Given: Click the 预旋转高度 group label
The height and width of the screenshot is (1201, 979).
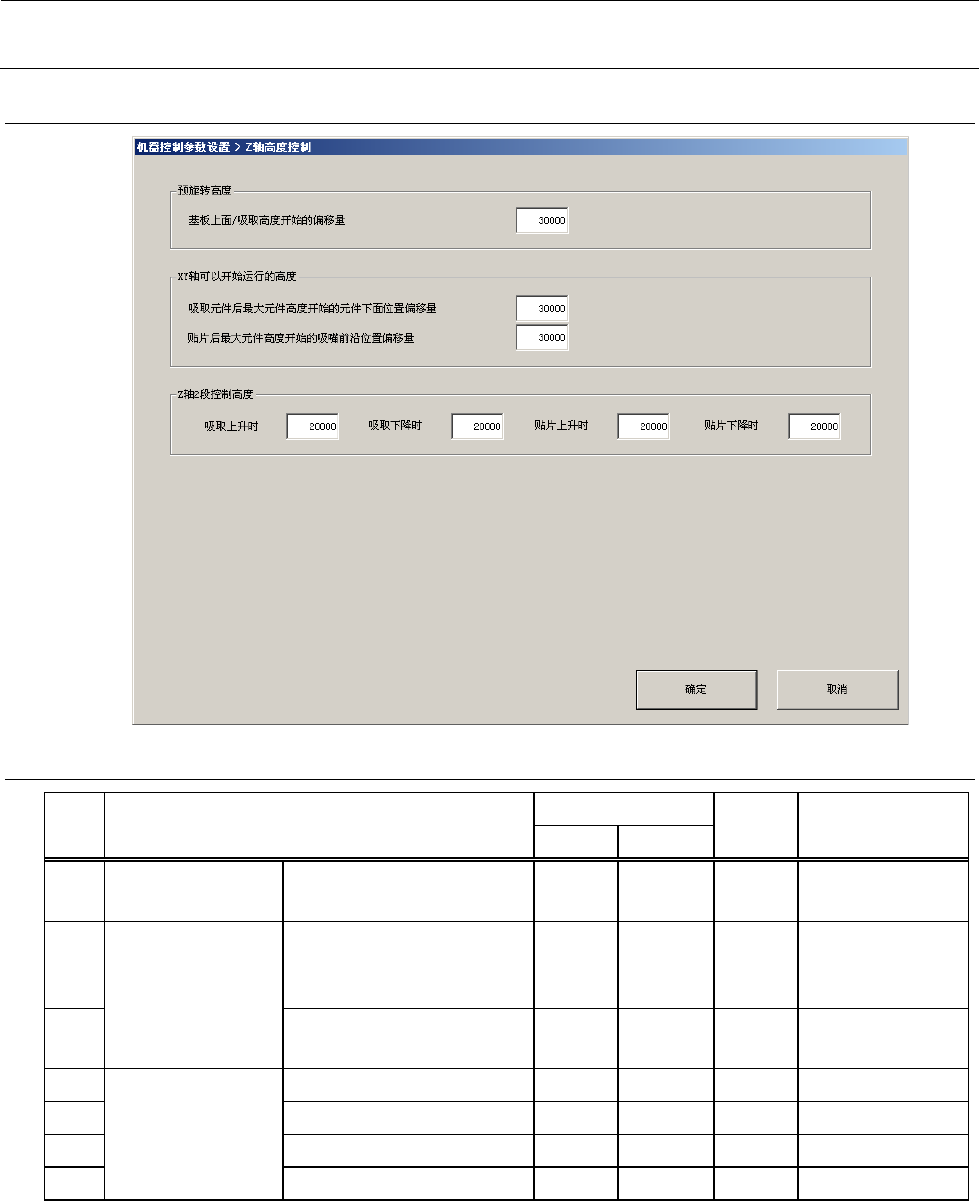Looking at the screenshot, I should (x=206, y=191).
